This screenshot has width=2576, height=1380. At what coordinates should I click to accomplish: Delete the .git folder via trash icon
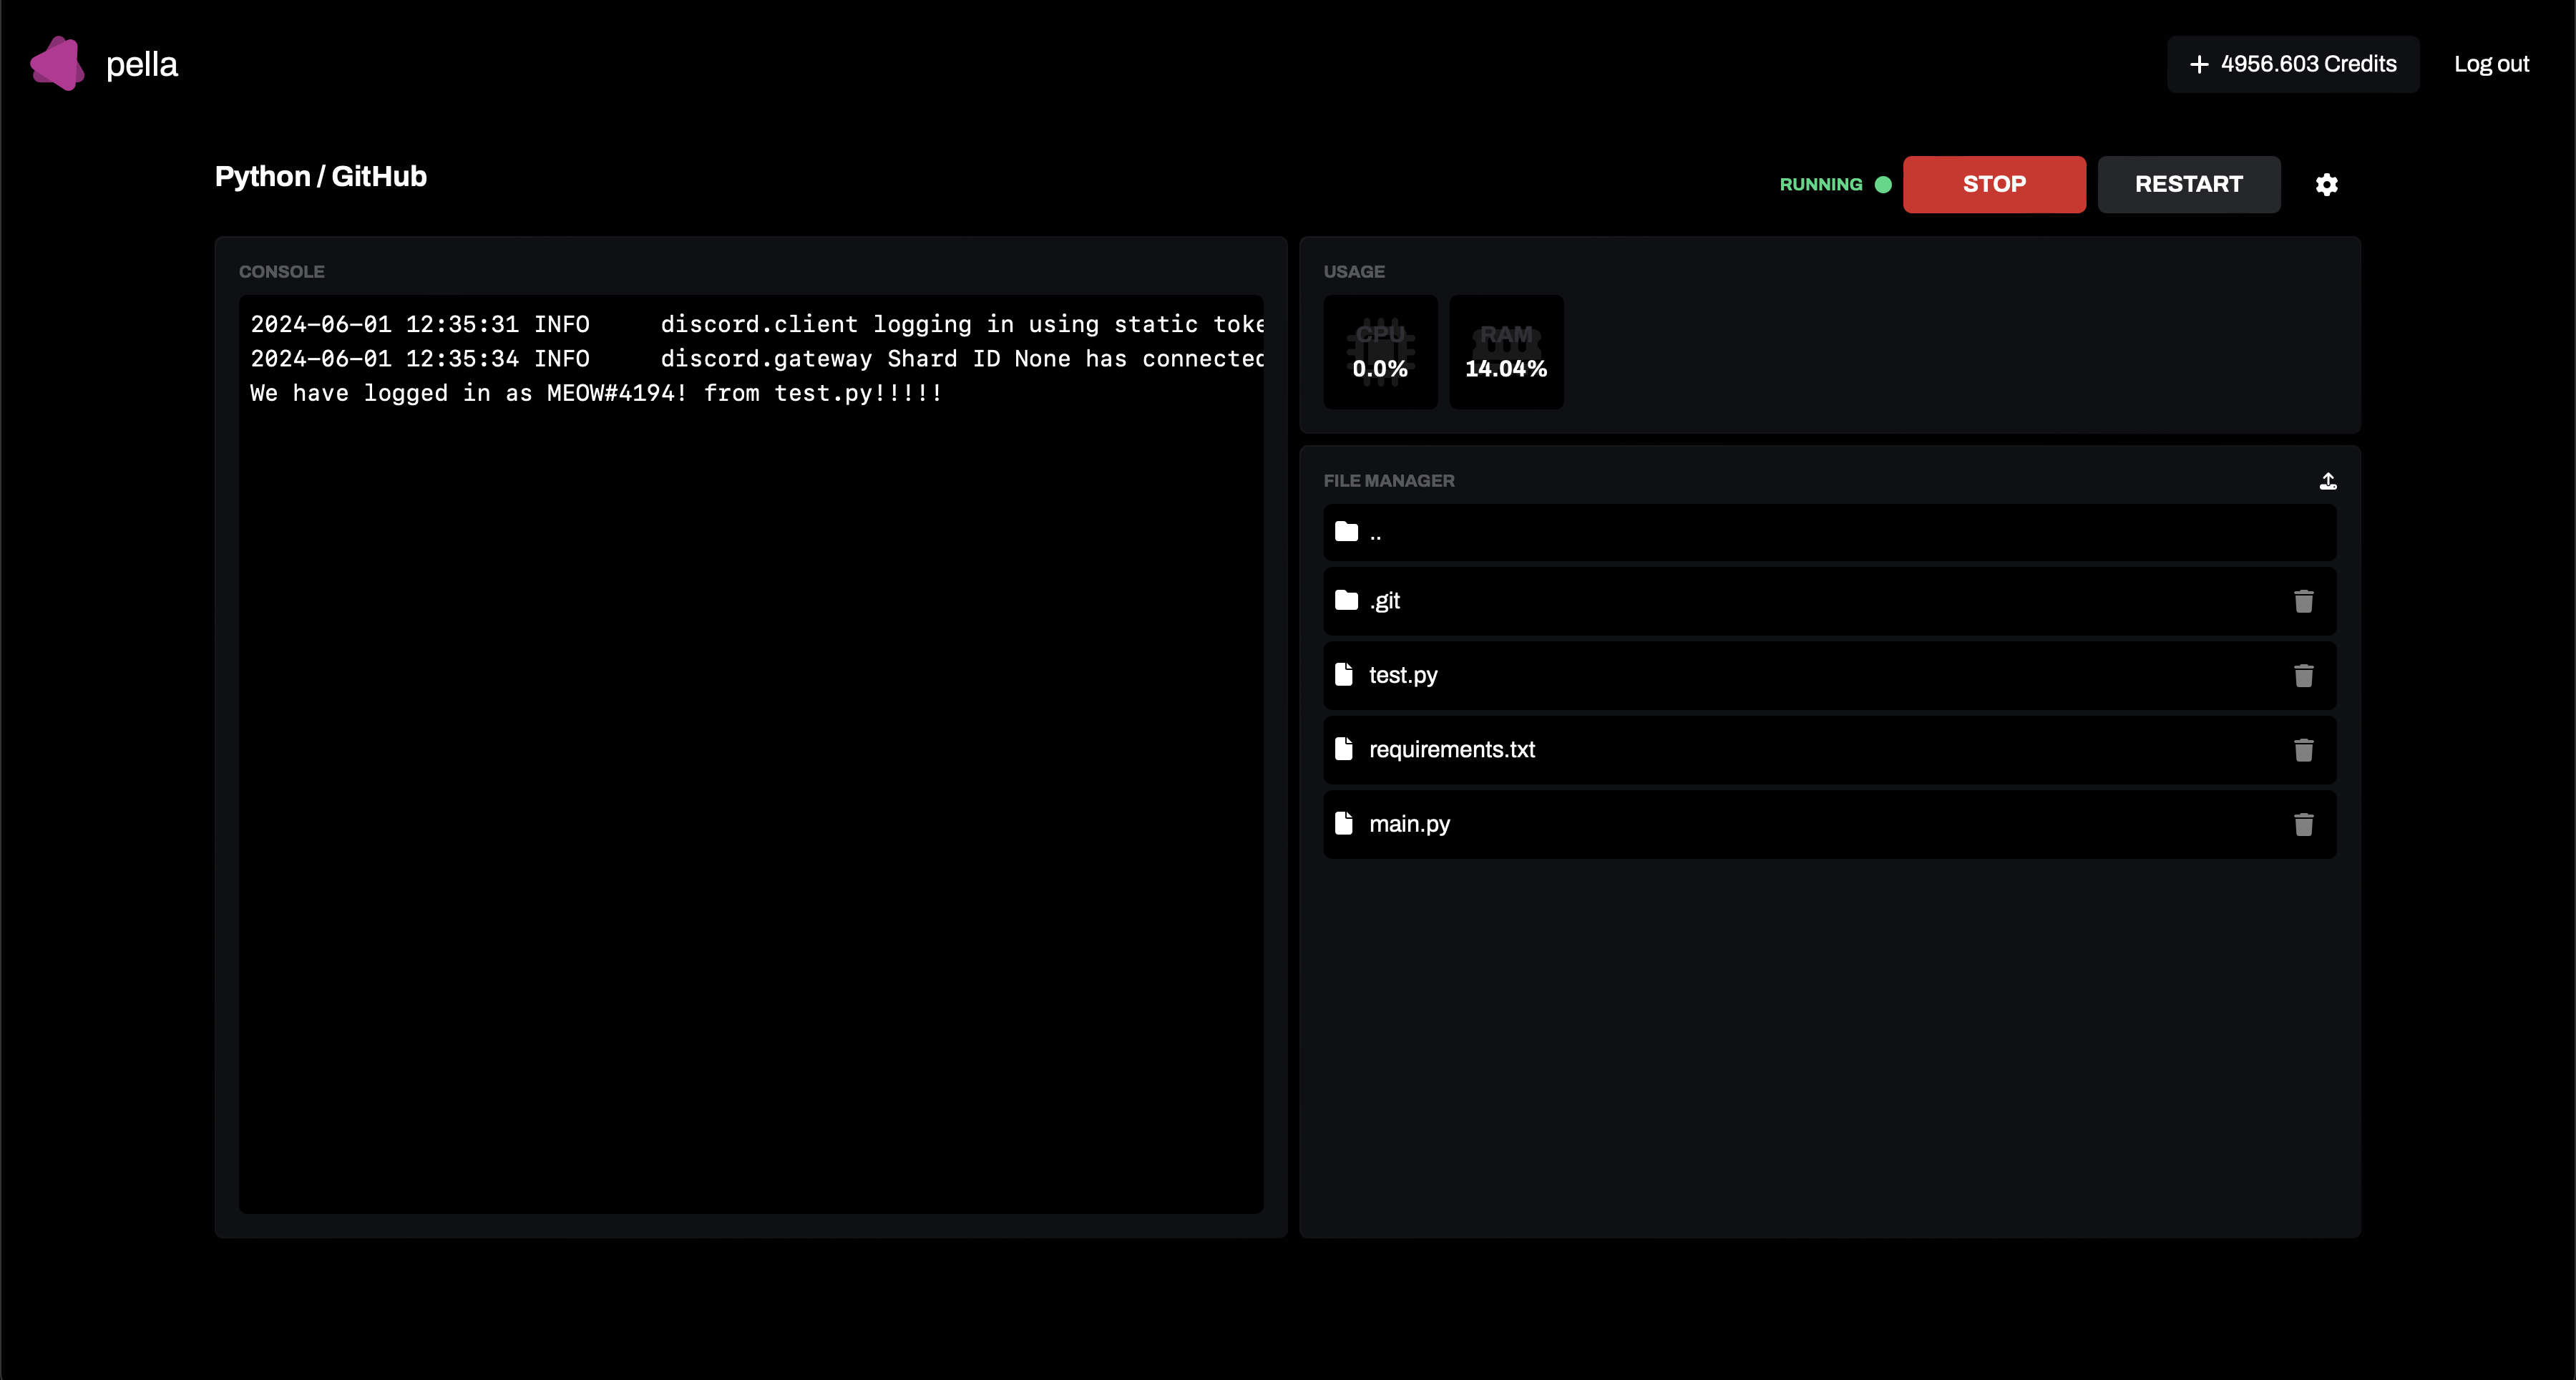2304,601
